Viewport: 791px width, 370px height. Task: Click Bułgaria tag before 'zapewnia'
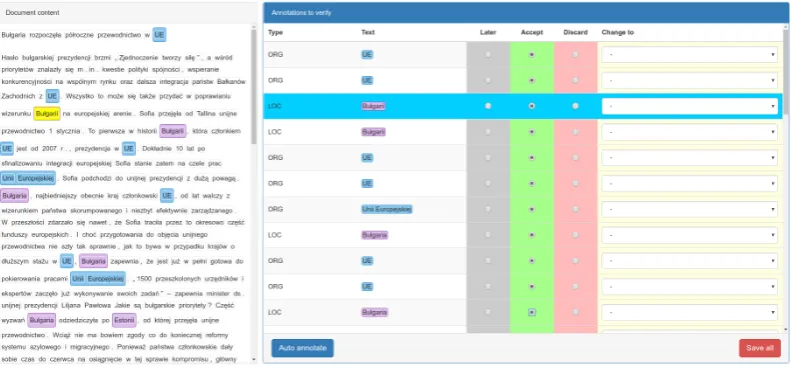tap(93, 261)
